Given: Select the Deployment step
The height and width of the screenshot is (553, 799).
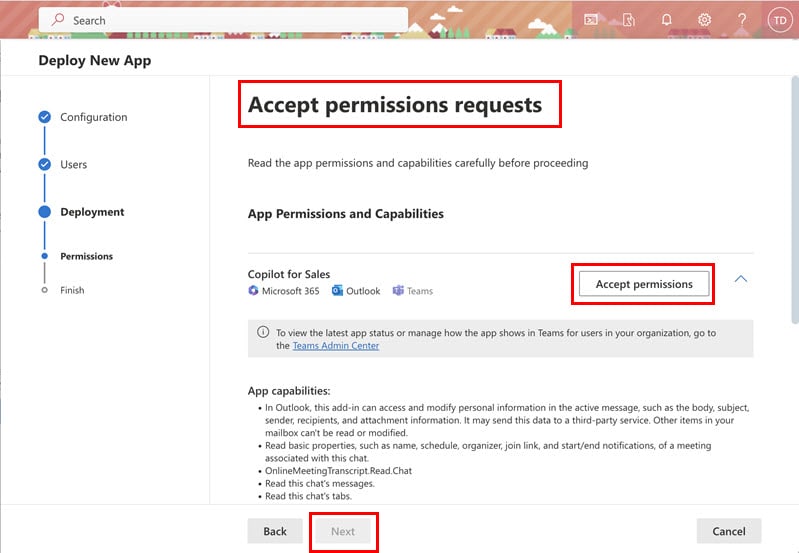Looking at the screenshot, I should 92,212.
